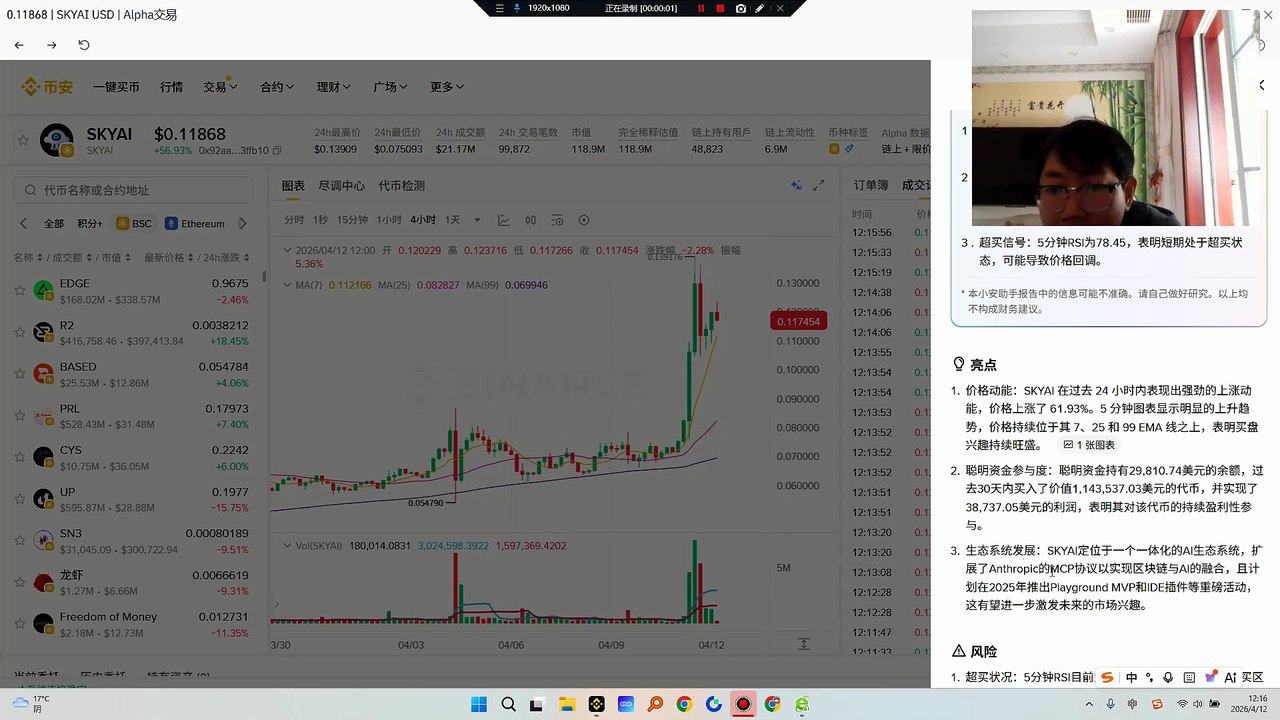This screenshot has width=1280, height=720.
Task: Open the 交易 dropdown menu
Action: click(220, 87)
